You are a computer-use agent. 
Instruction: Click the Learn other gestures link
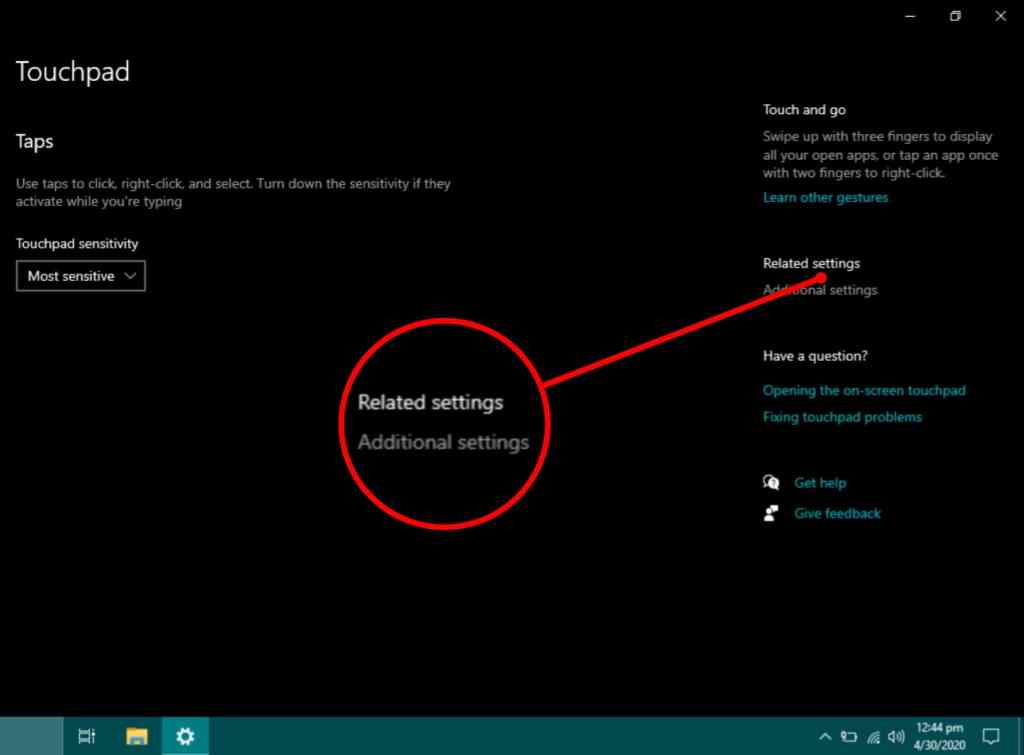coord(826,197)
